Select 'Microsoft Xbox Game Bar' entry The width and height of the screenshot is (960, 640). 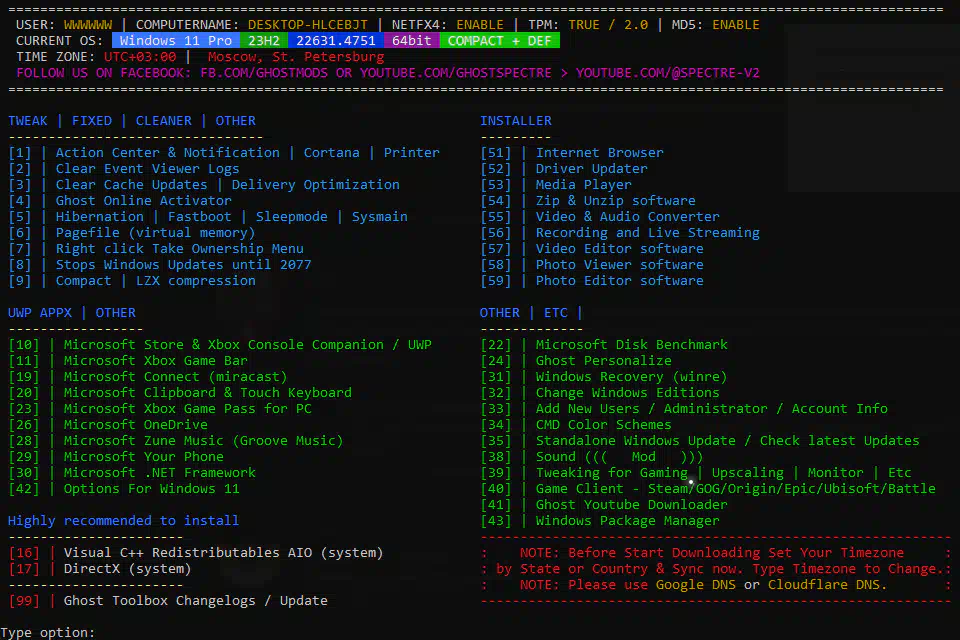click(x=128, y=360)
